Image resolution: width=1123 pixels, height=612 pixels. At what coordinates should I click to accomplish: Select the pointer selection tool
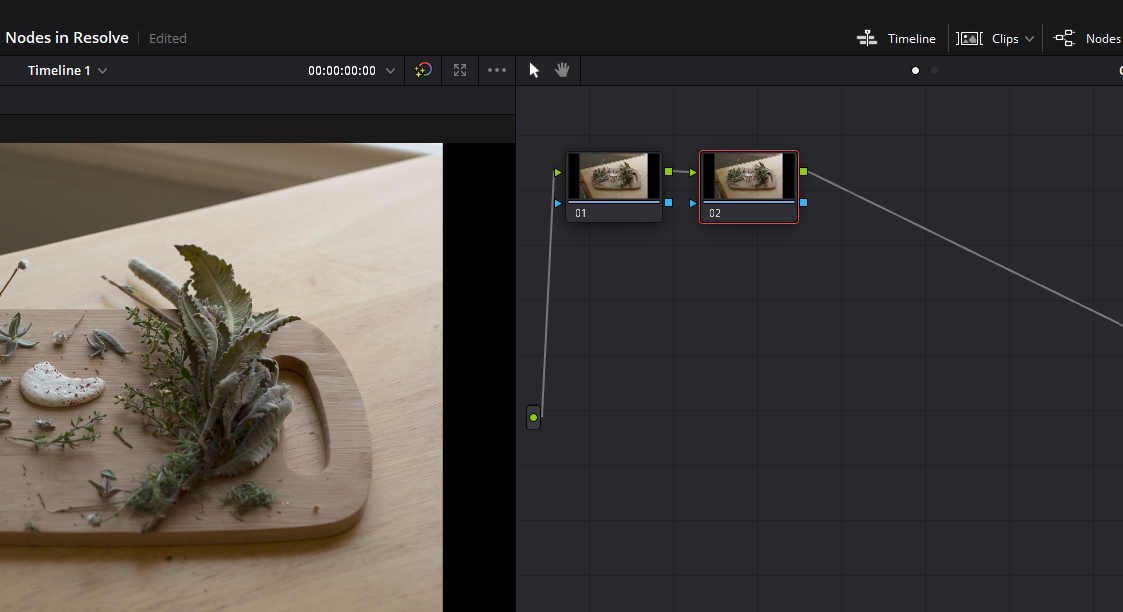click(x=533, y=70)
